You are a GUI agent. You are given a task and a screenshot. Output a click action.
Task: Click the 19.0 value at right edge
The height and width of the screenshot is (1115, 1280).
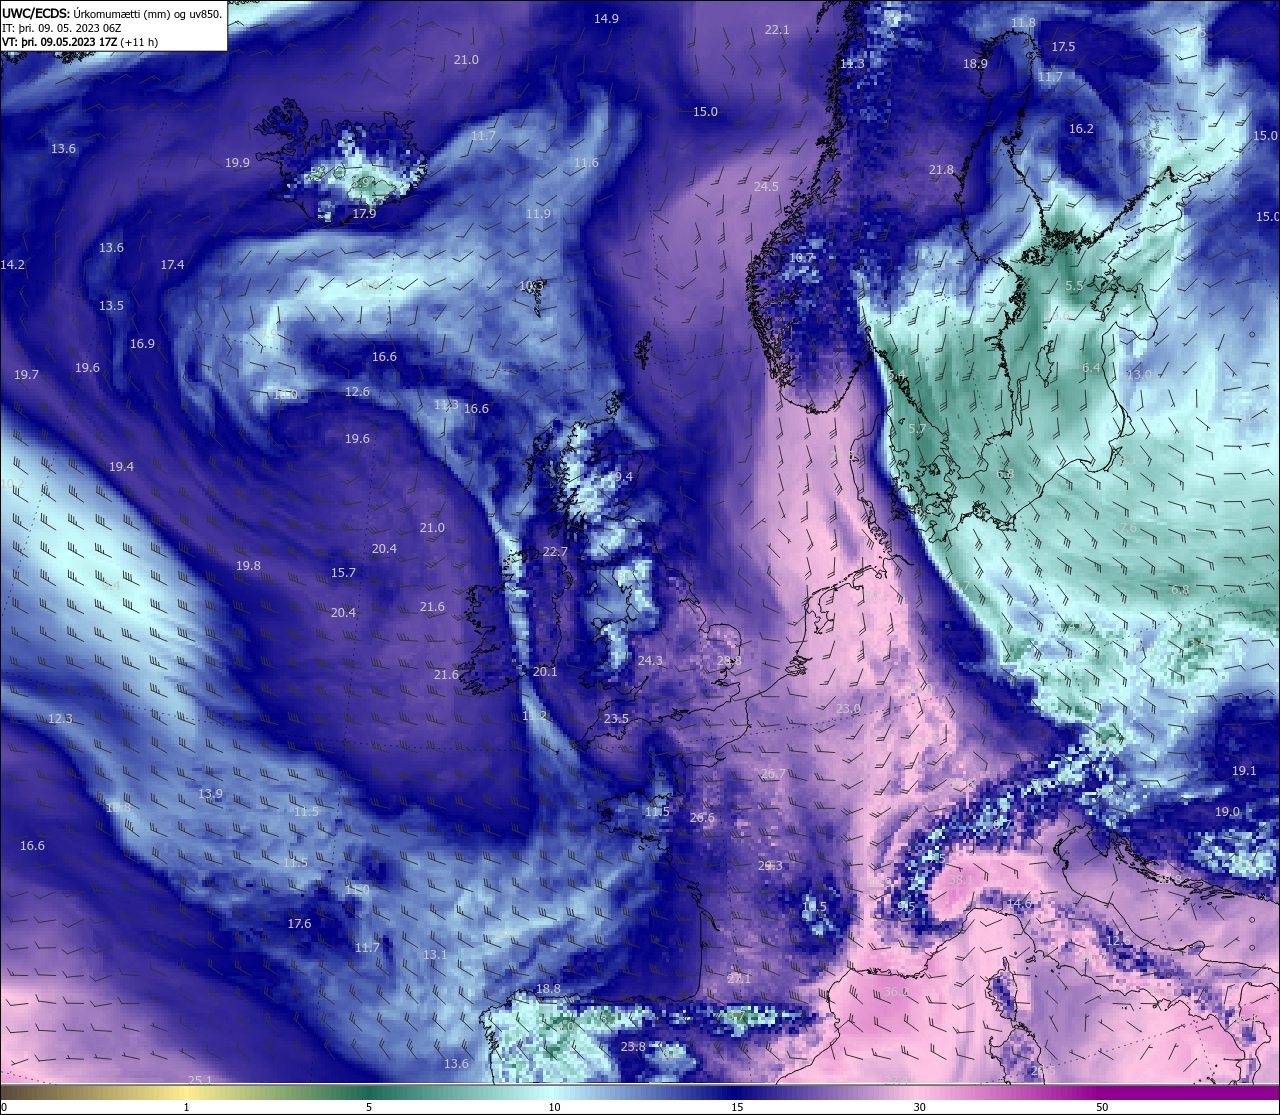tap(1227, 812)
